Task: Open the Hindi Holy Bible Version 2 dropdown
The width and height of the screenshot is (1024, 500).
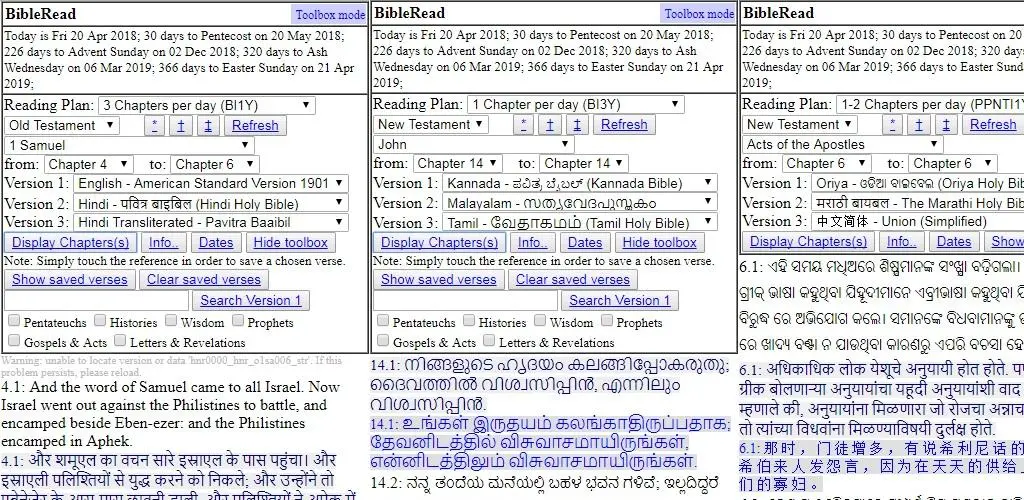Action: click(212, 204)
